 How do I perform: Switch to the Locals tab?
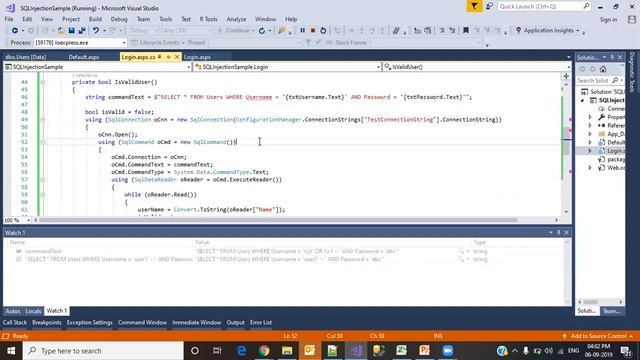(33, 311)
